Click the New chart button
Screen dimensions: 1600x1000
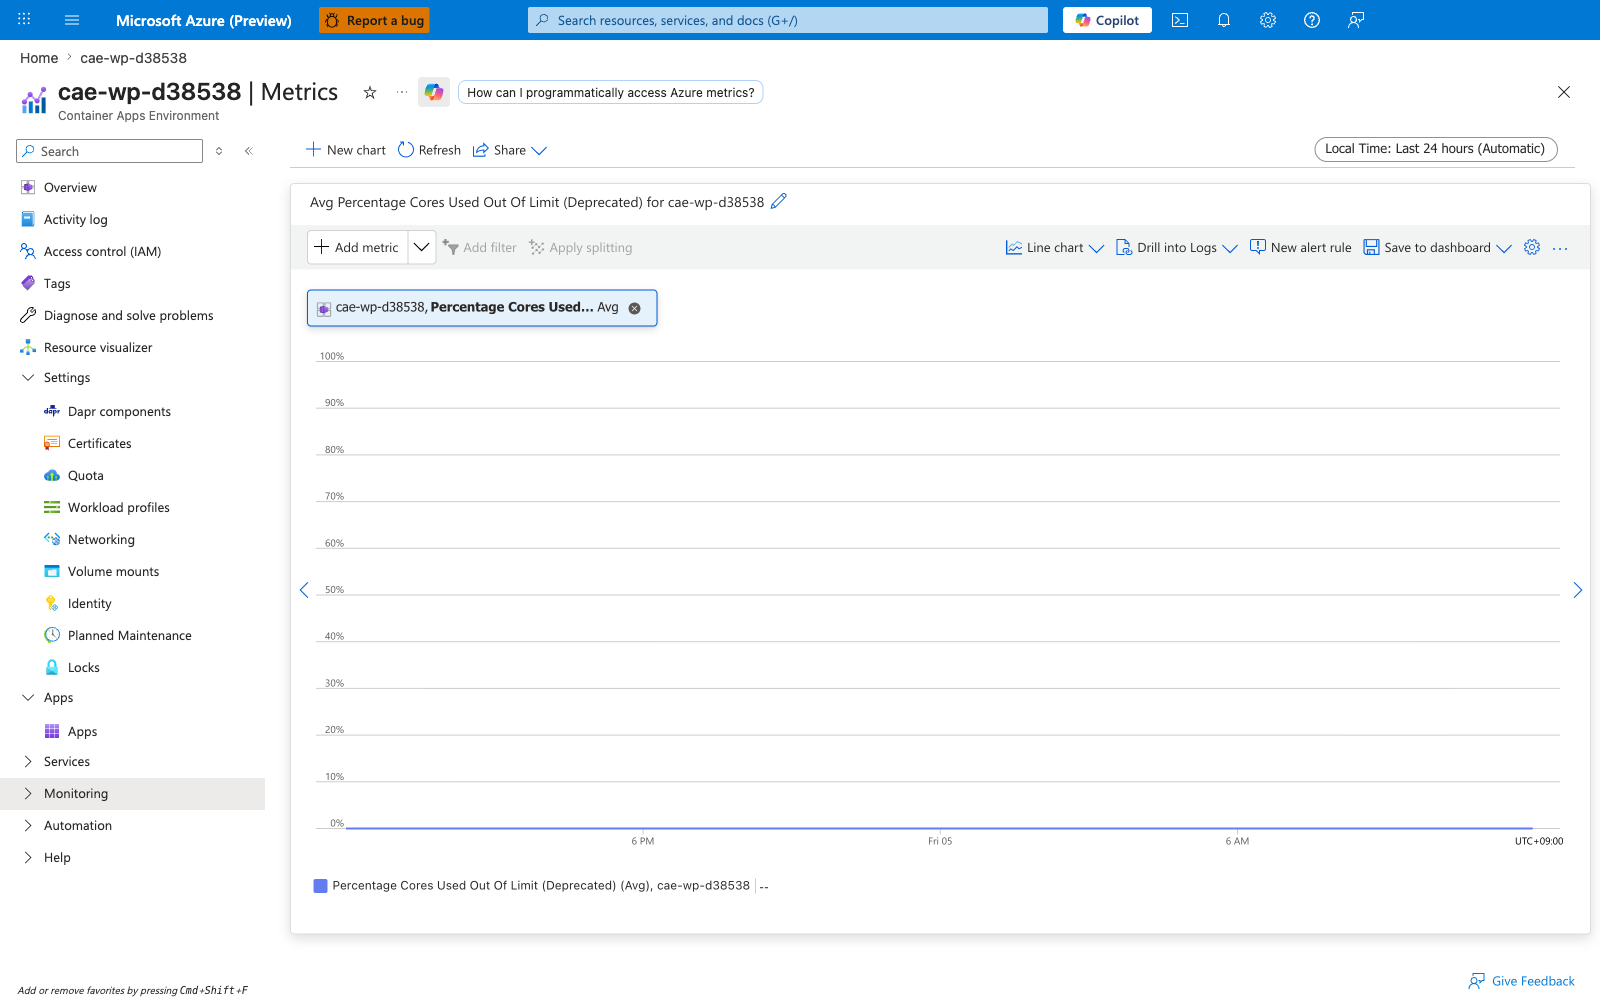tap(346, 150)
